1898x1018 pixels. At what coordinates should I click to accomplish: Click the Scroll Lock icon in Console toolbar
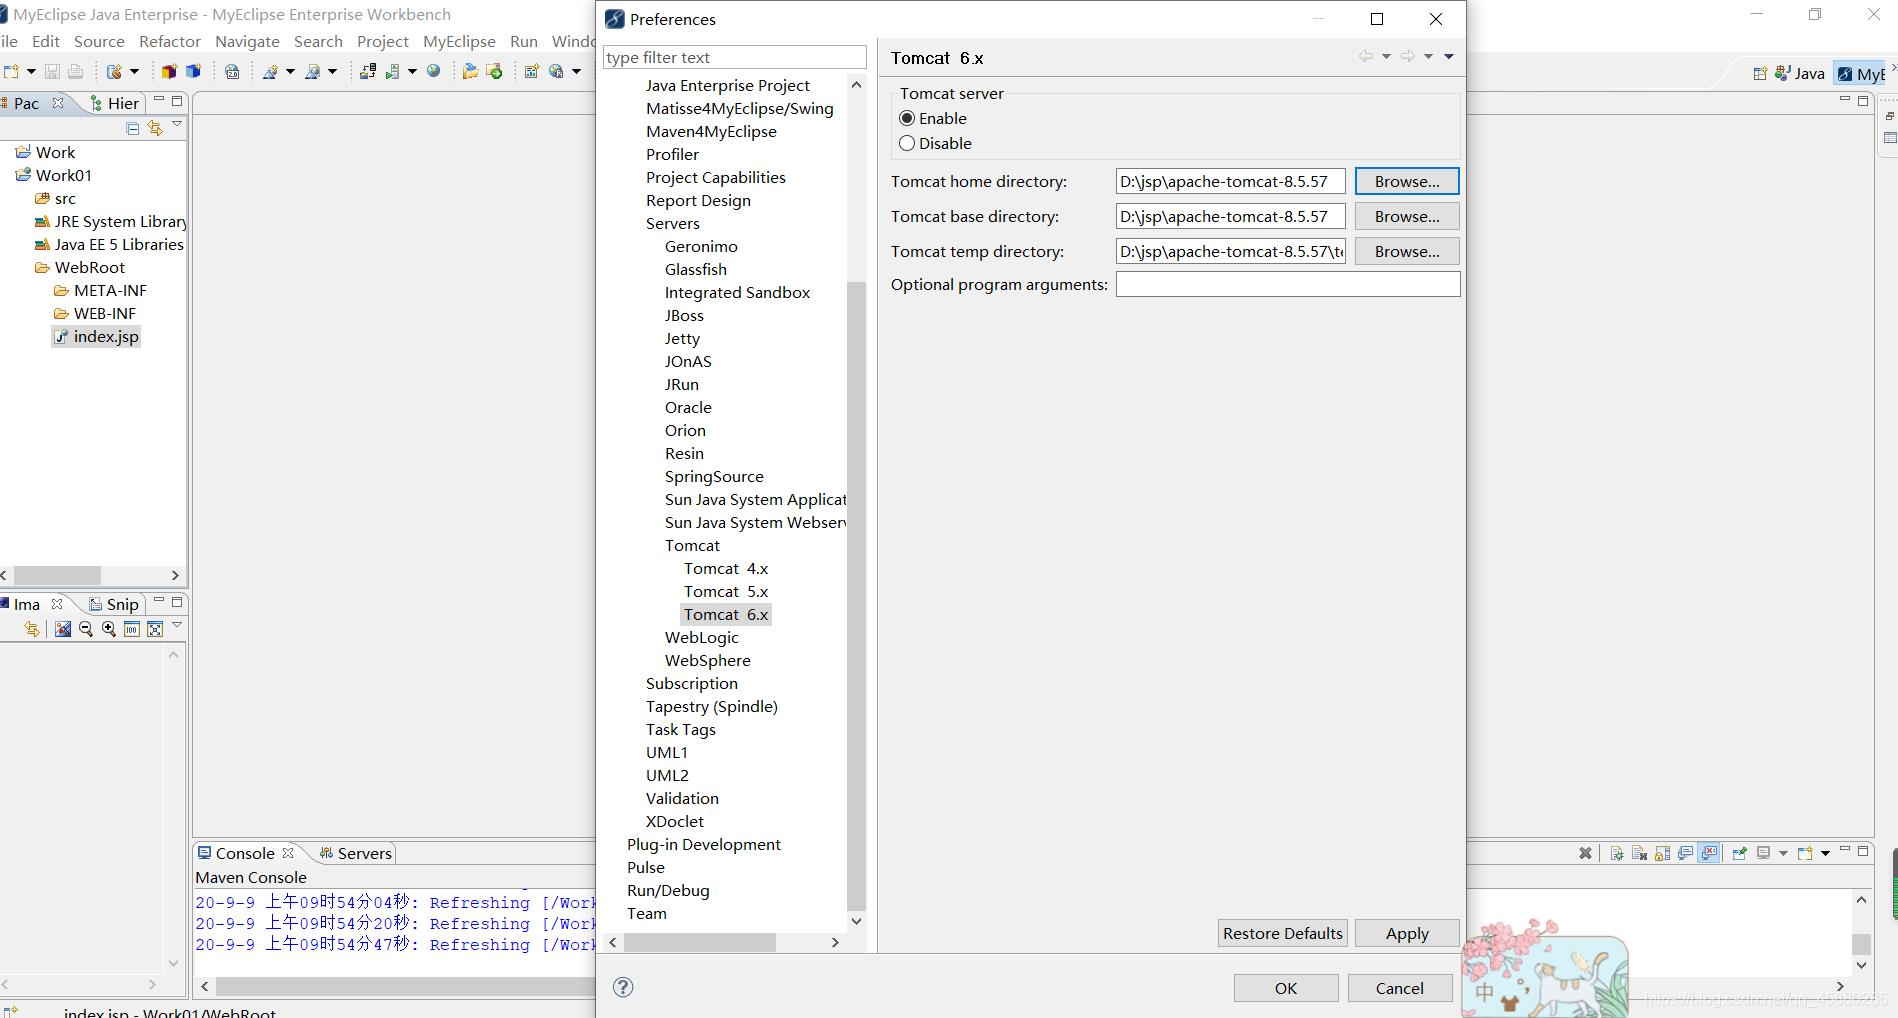point(1662,853)
